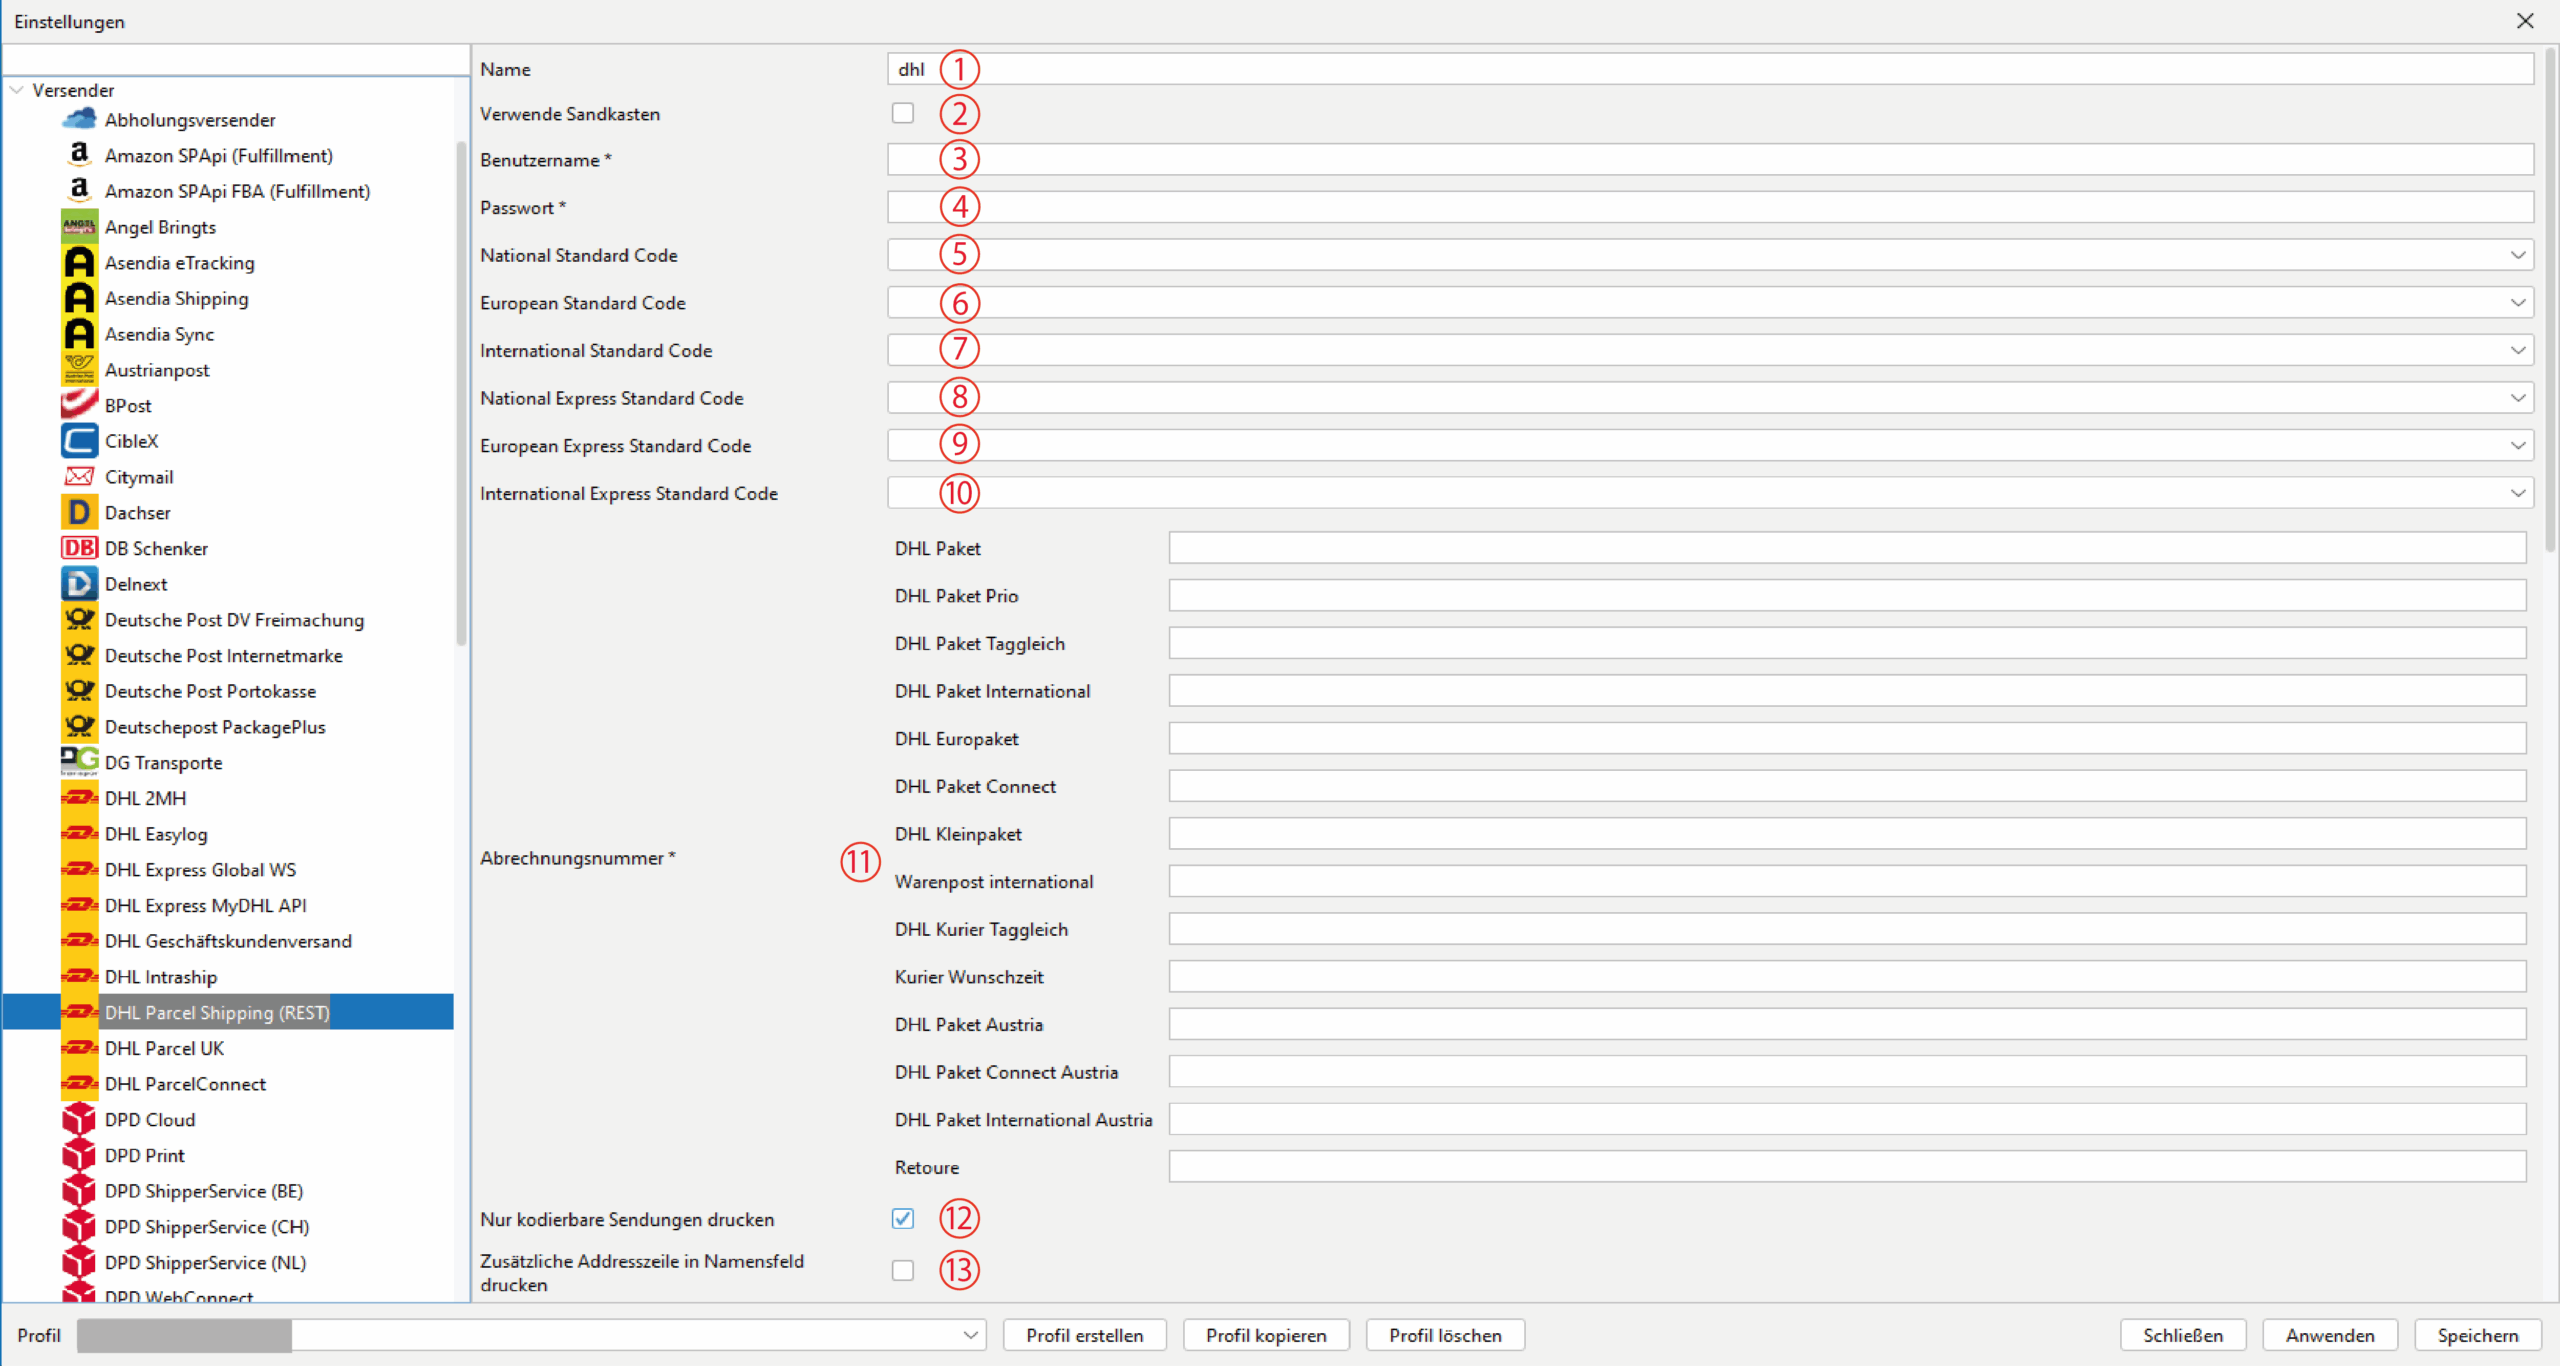This screenshot has width=2560, height=1366.
Task: Click the Deutschepost PackagePlus icon
Action: 79,727
